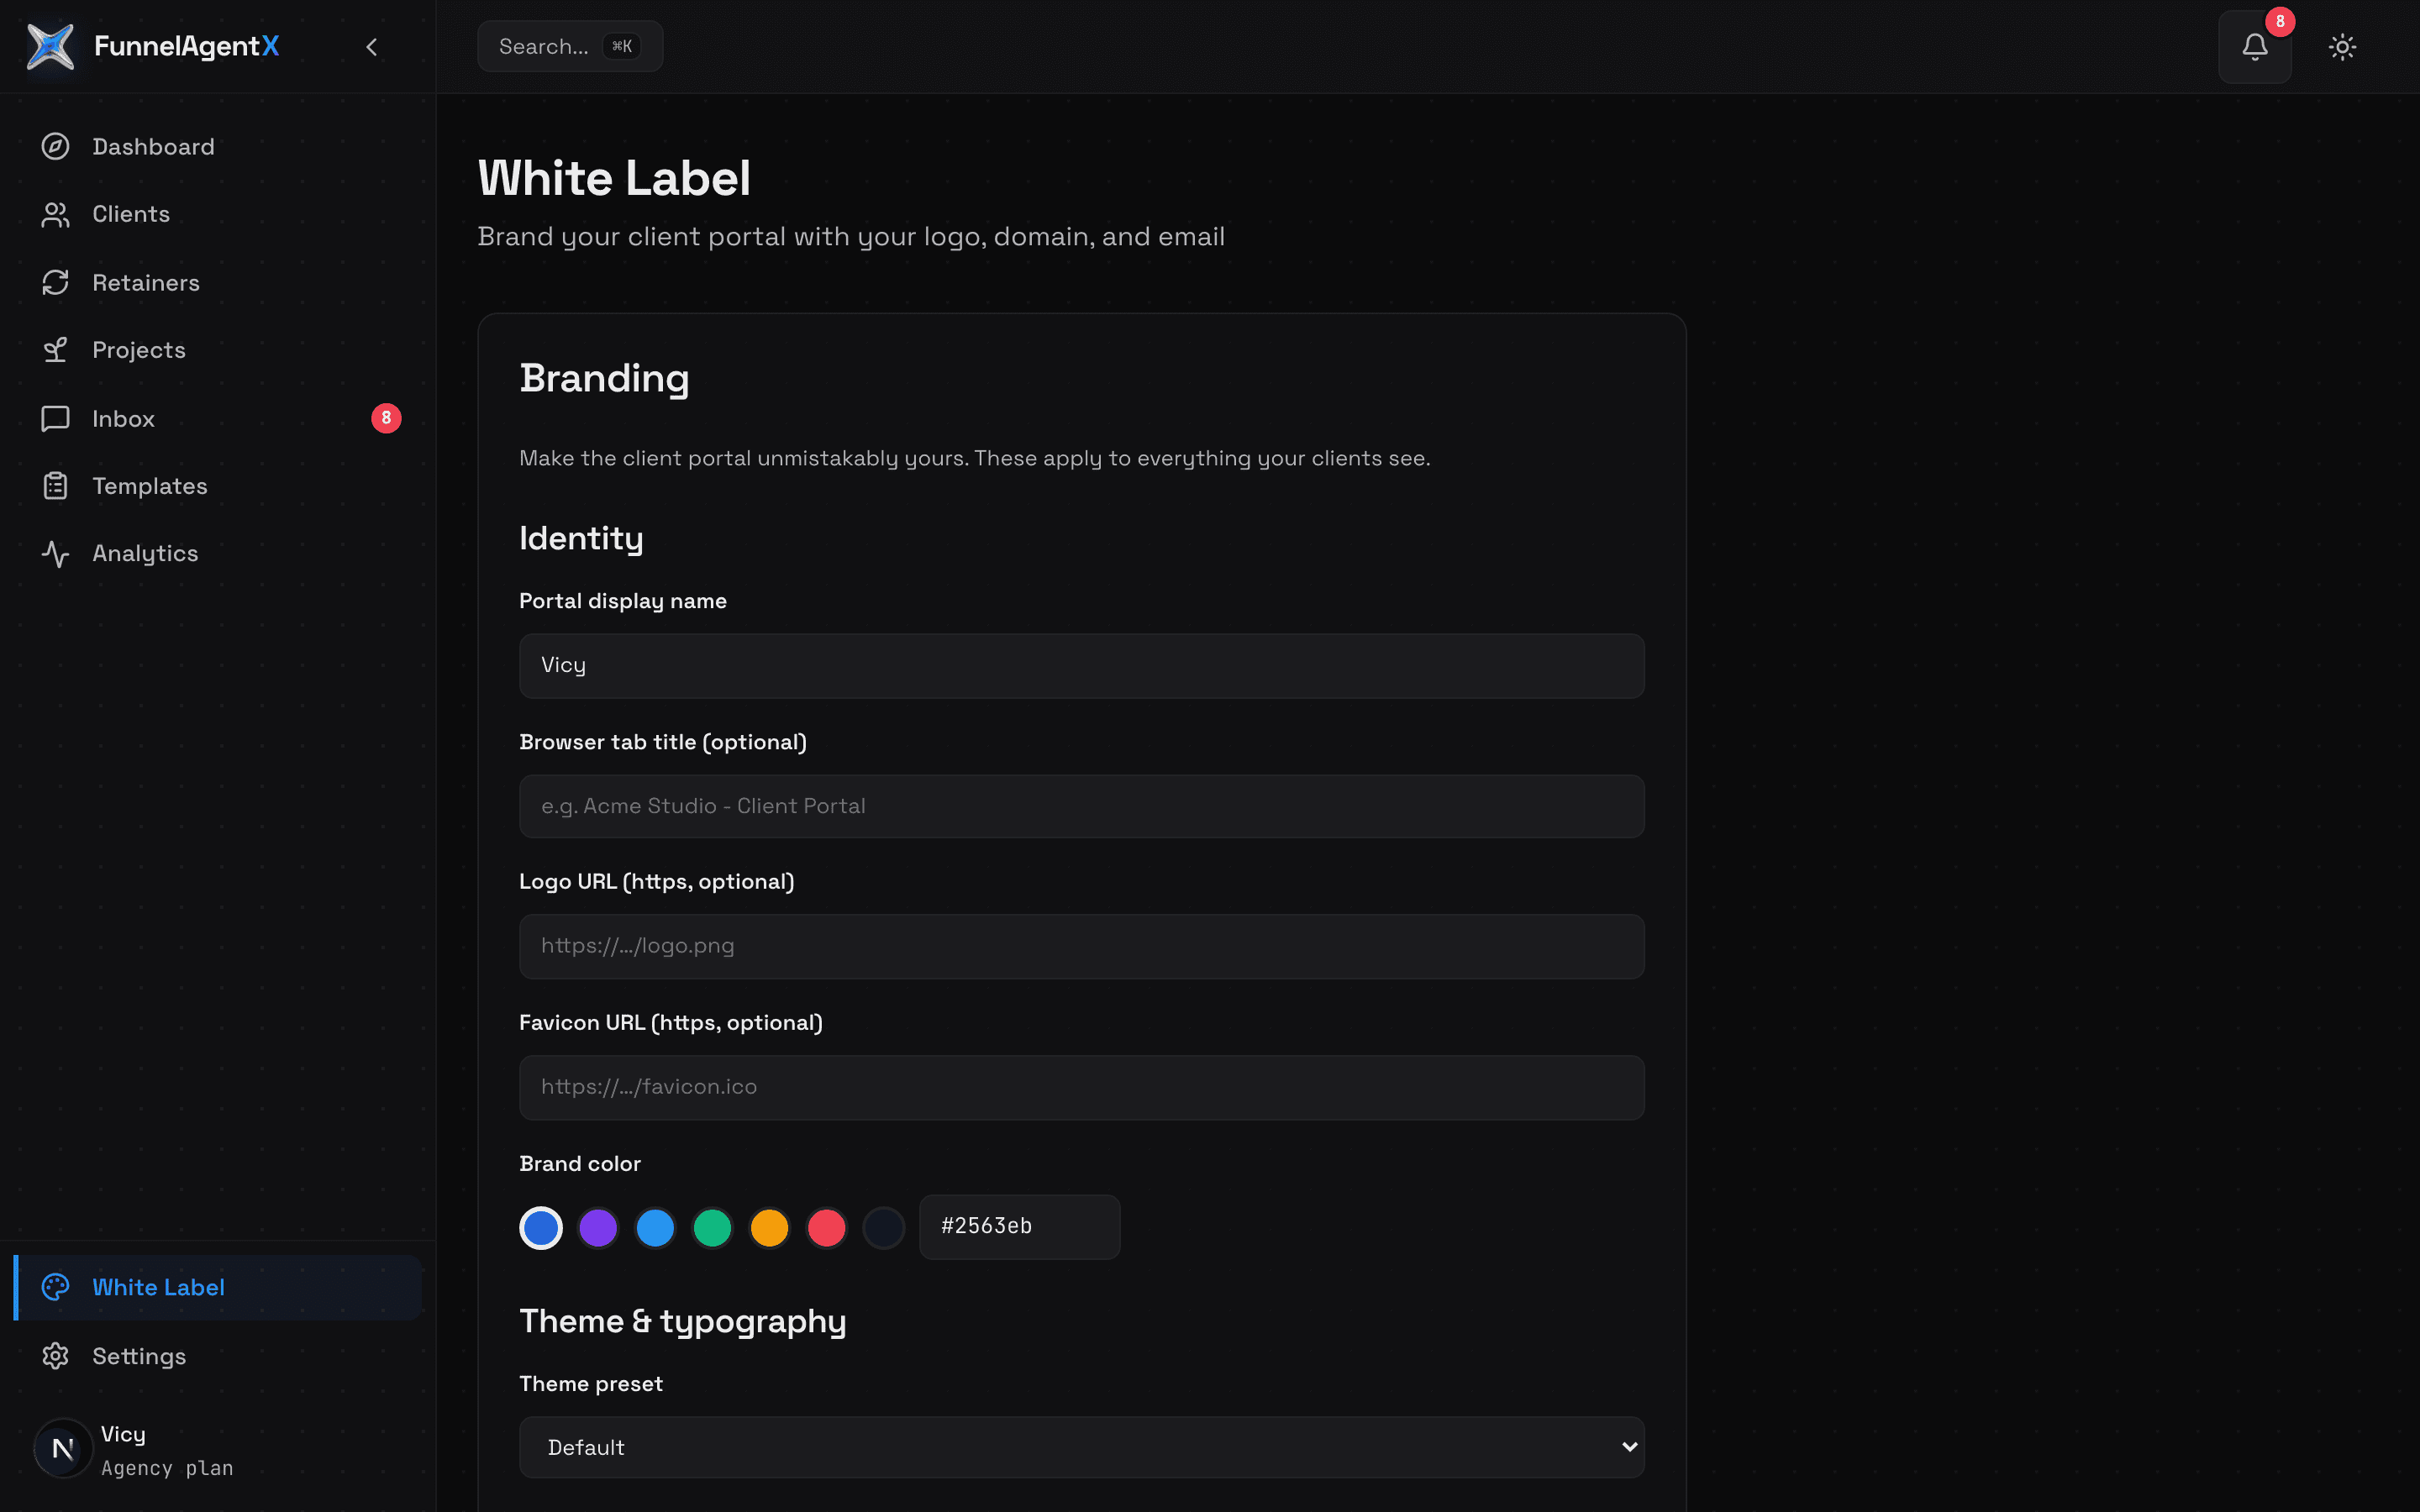This screenshot has width=2420, height=1512.
Task: Click the "Brand your client portal" subtitle
Action: click(x=851, y=237)
